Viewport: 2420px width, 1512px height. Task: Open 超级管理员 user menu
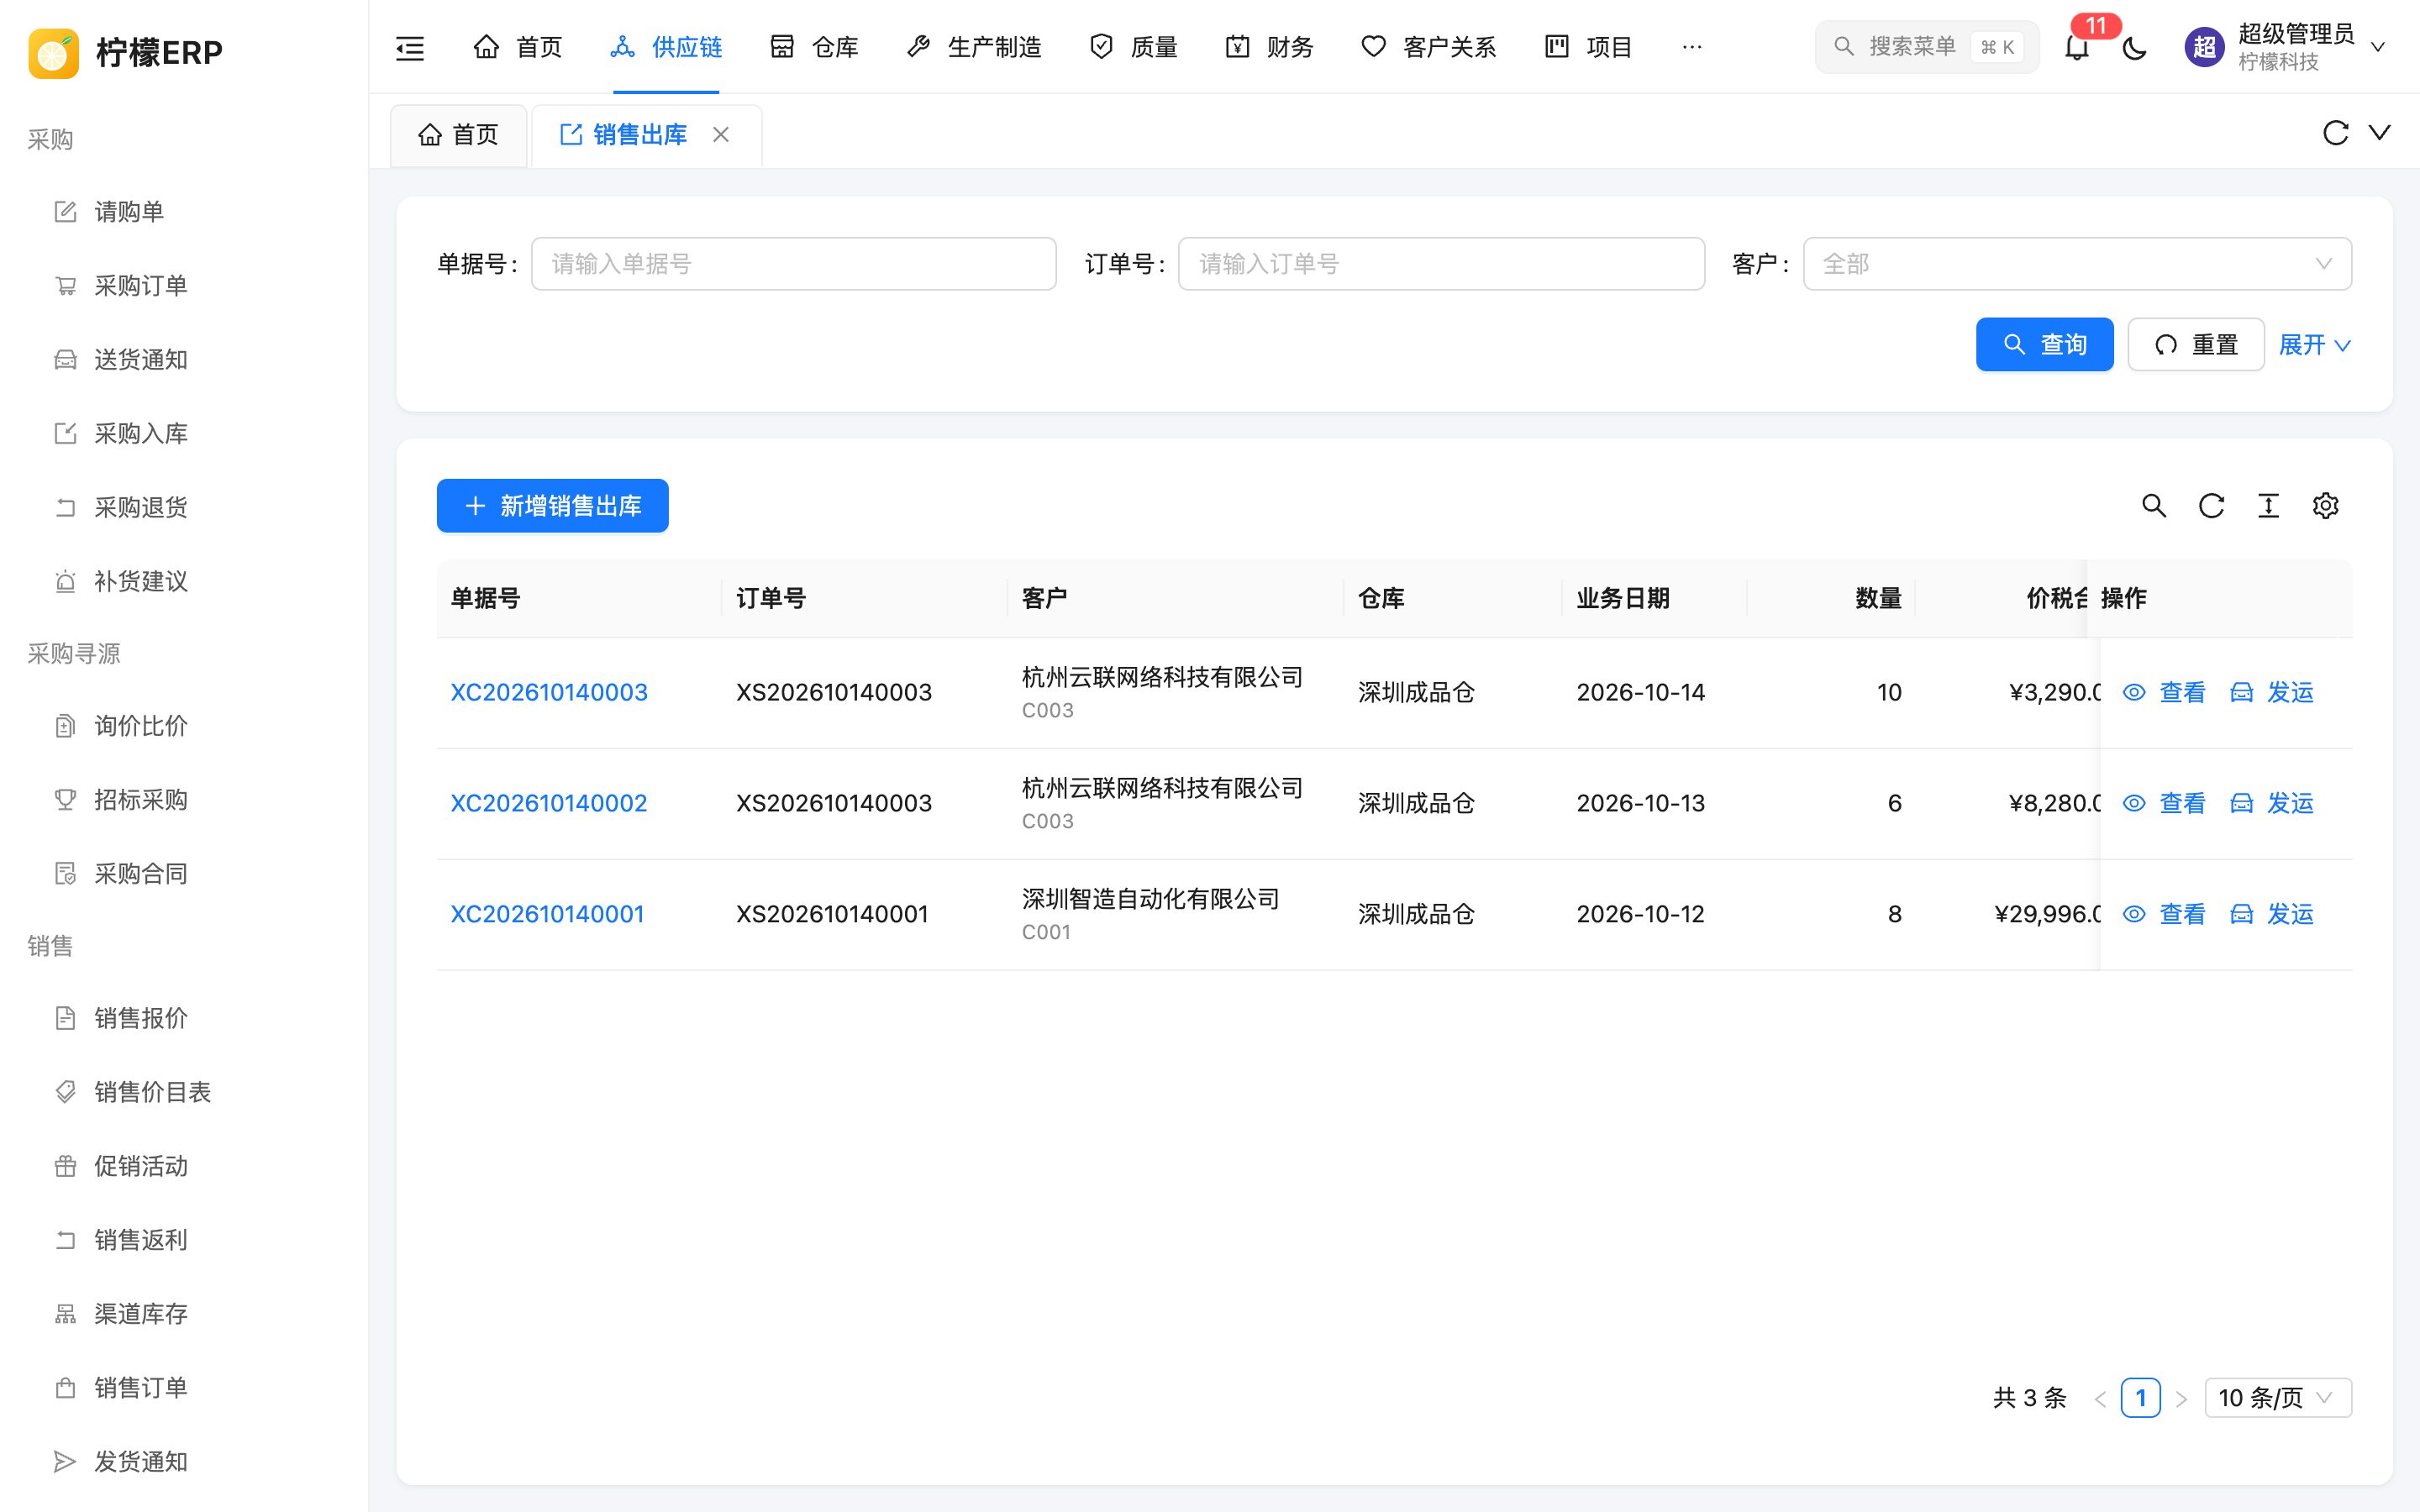tap(2286, 47)
